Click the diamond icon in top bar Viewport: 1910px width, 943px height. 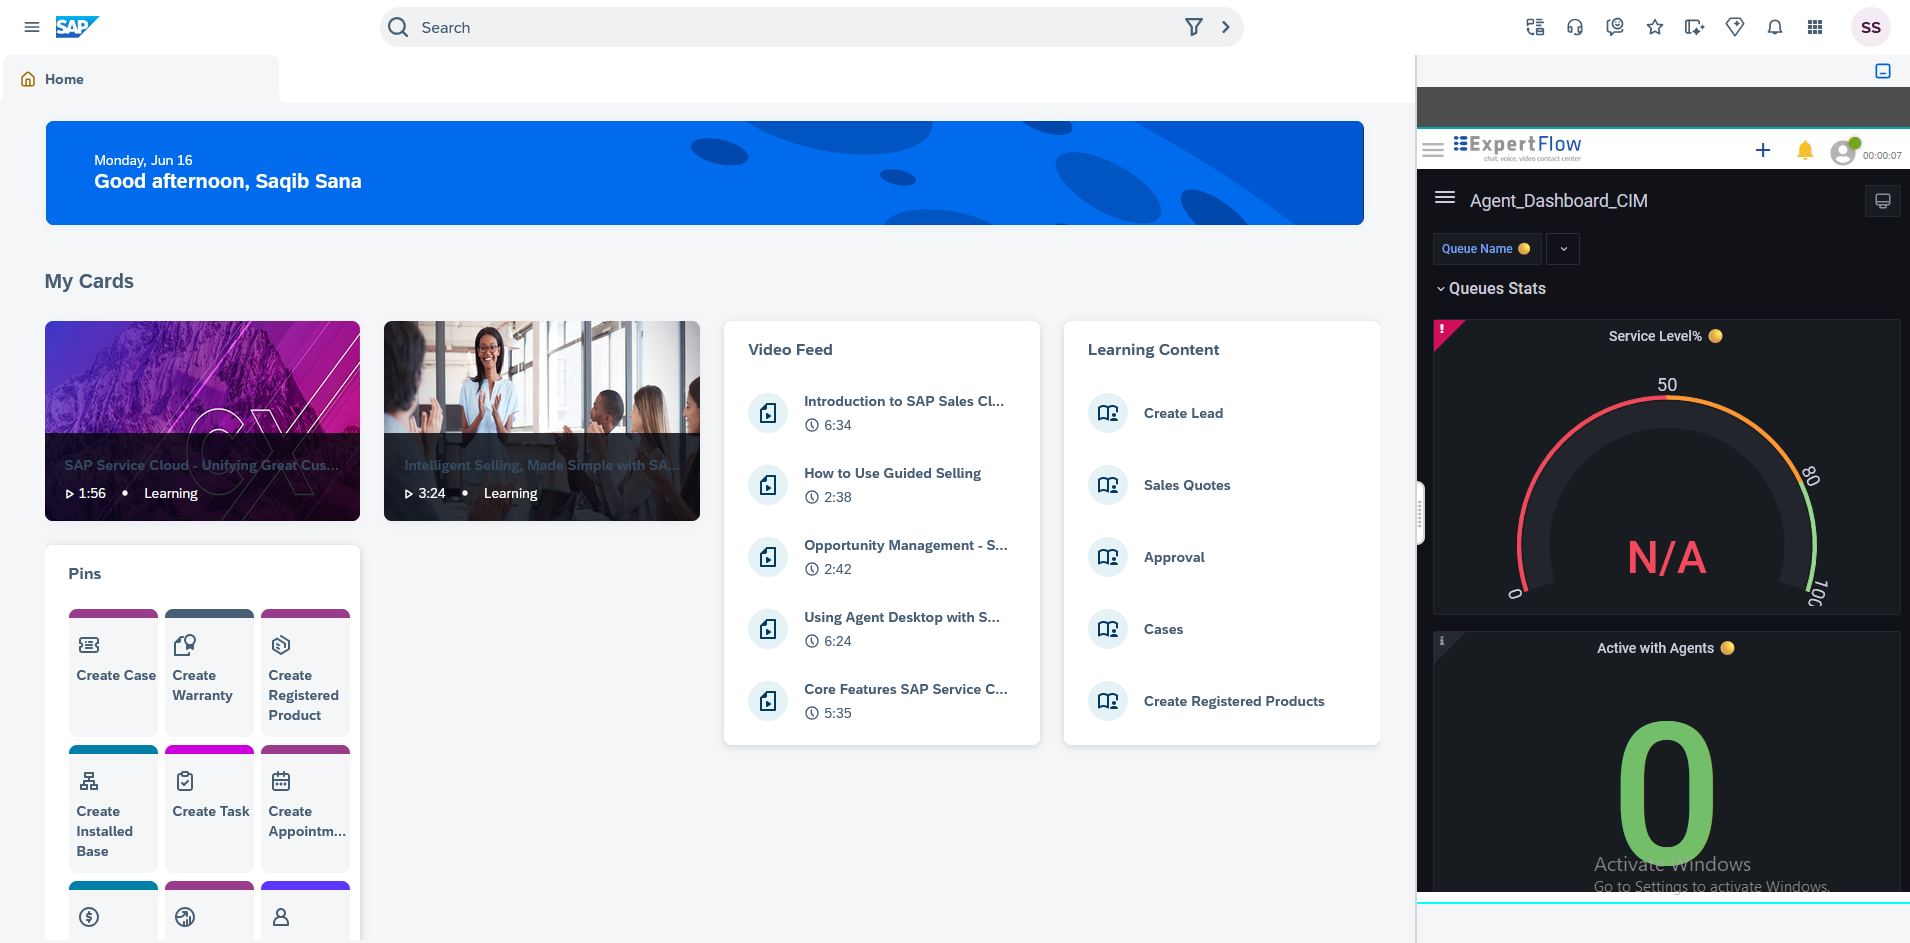point(1735,27)
